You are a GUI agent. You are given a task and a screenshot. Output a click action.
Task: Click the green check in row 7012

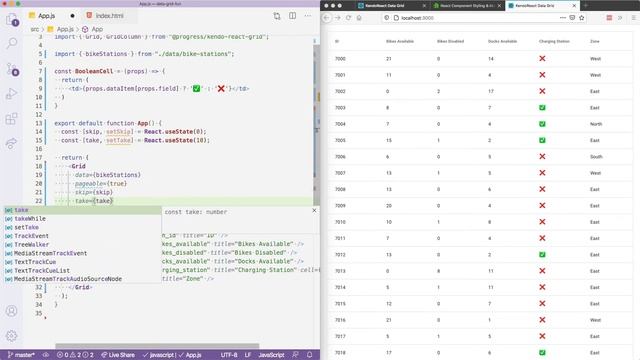point(542,255)
